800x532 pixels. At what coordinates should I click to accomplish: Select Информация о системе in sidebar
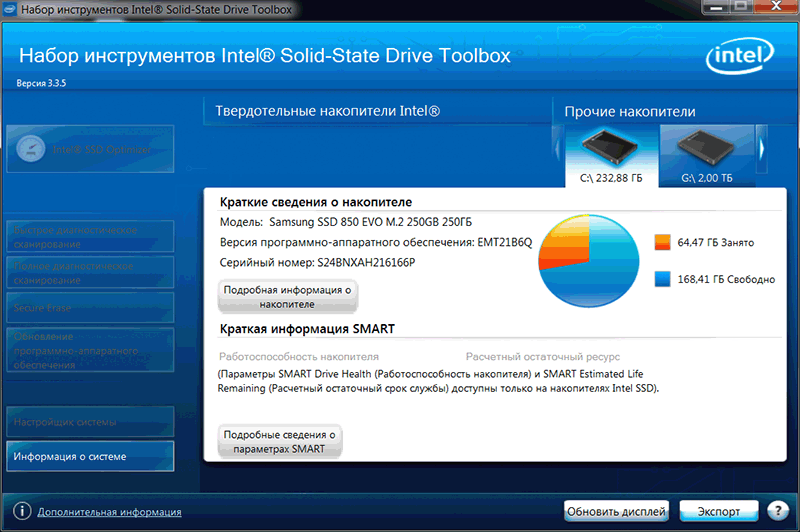coord(90,457)
